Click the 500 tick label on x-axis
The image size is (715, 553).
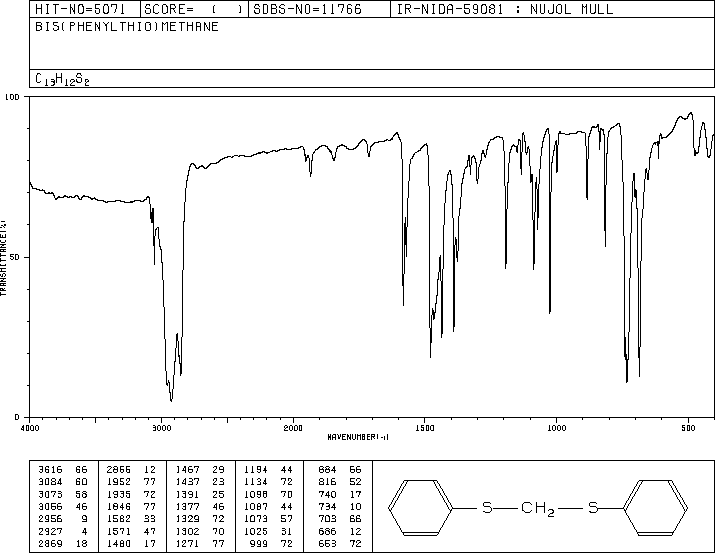688,428
